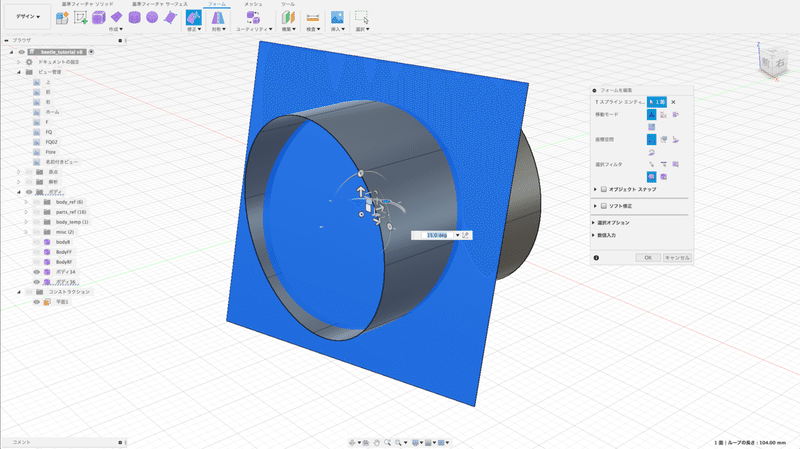This screenshot has height=449, width=800.
Task: Select the Plane form primitive tool
Action: pyautogui.click(x=116, y=17)
